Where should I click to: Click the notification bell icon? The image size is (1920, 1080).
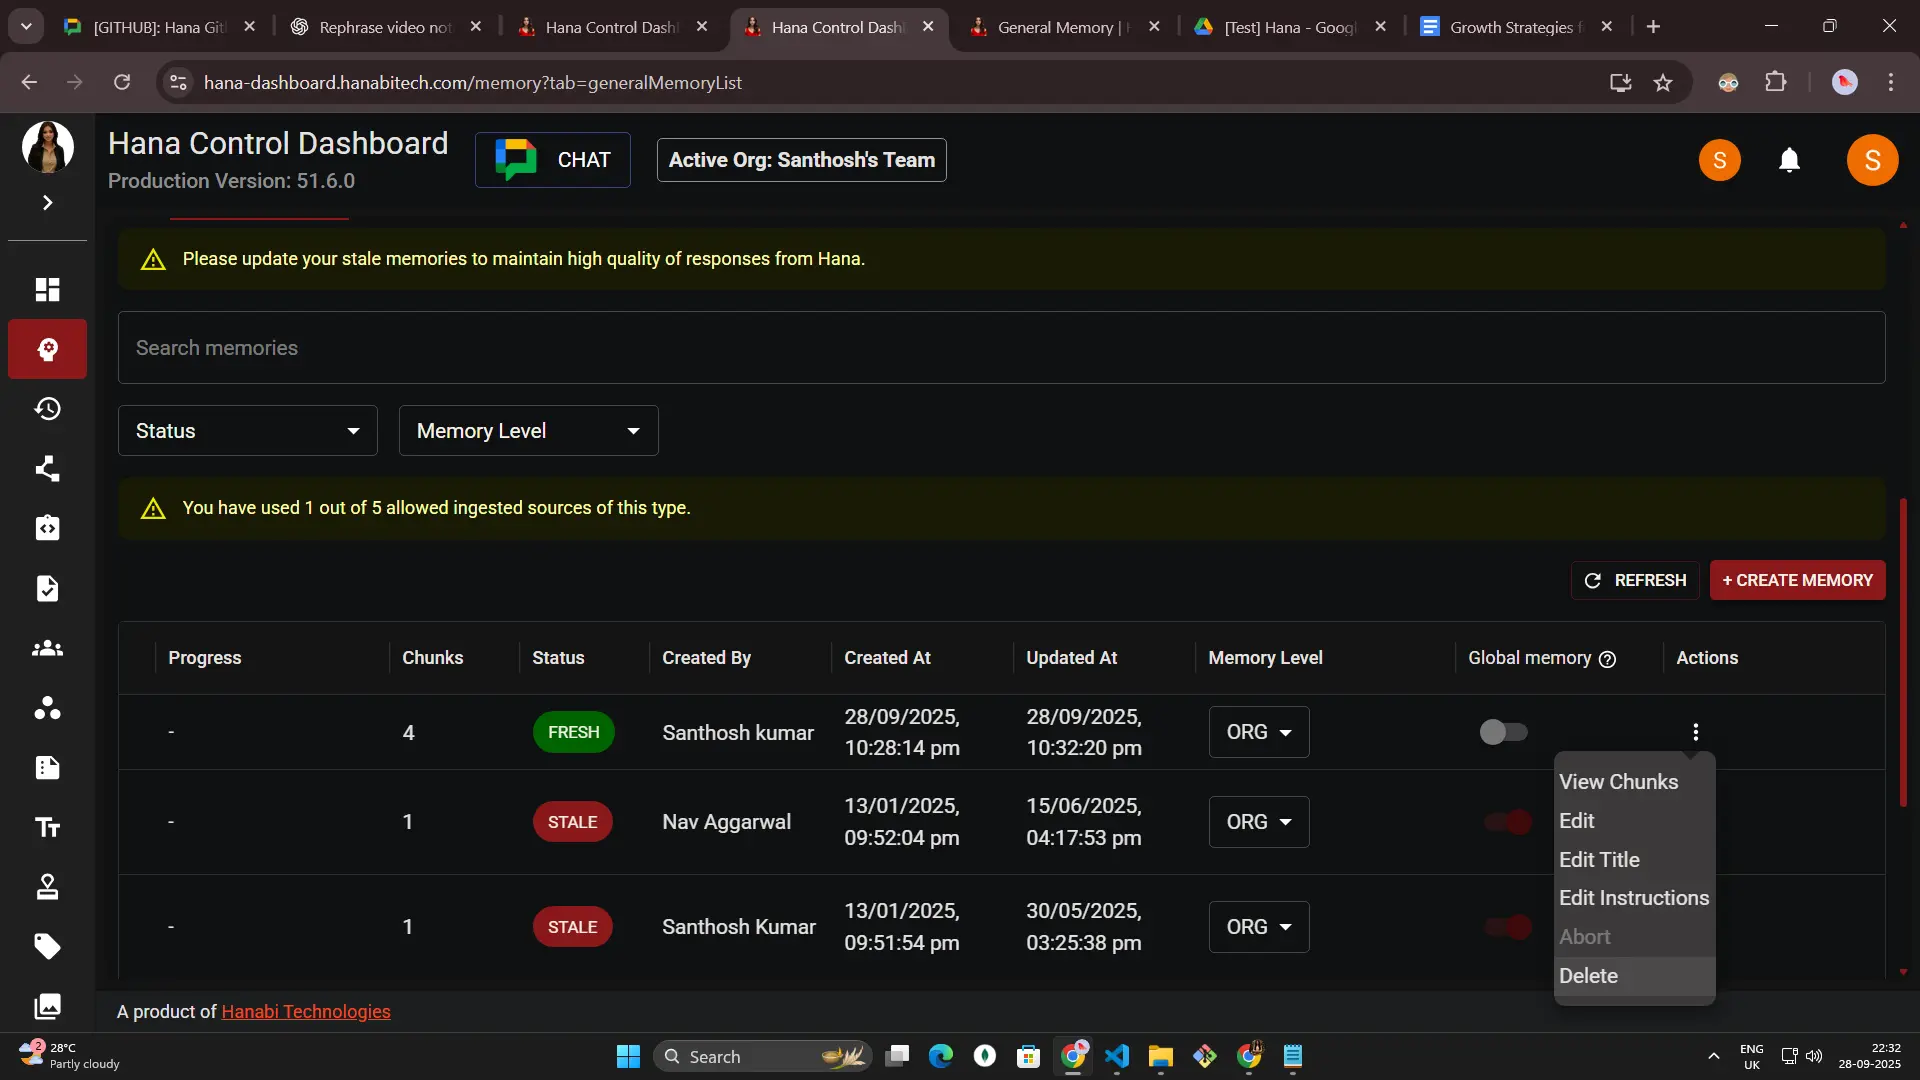(x=1789, y=160)
